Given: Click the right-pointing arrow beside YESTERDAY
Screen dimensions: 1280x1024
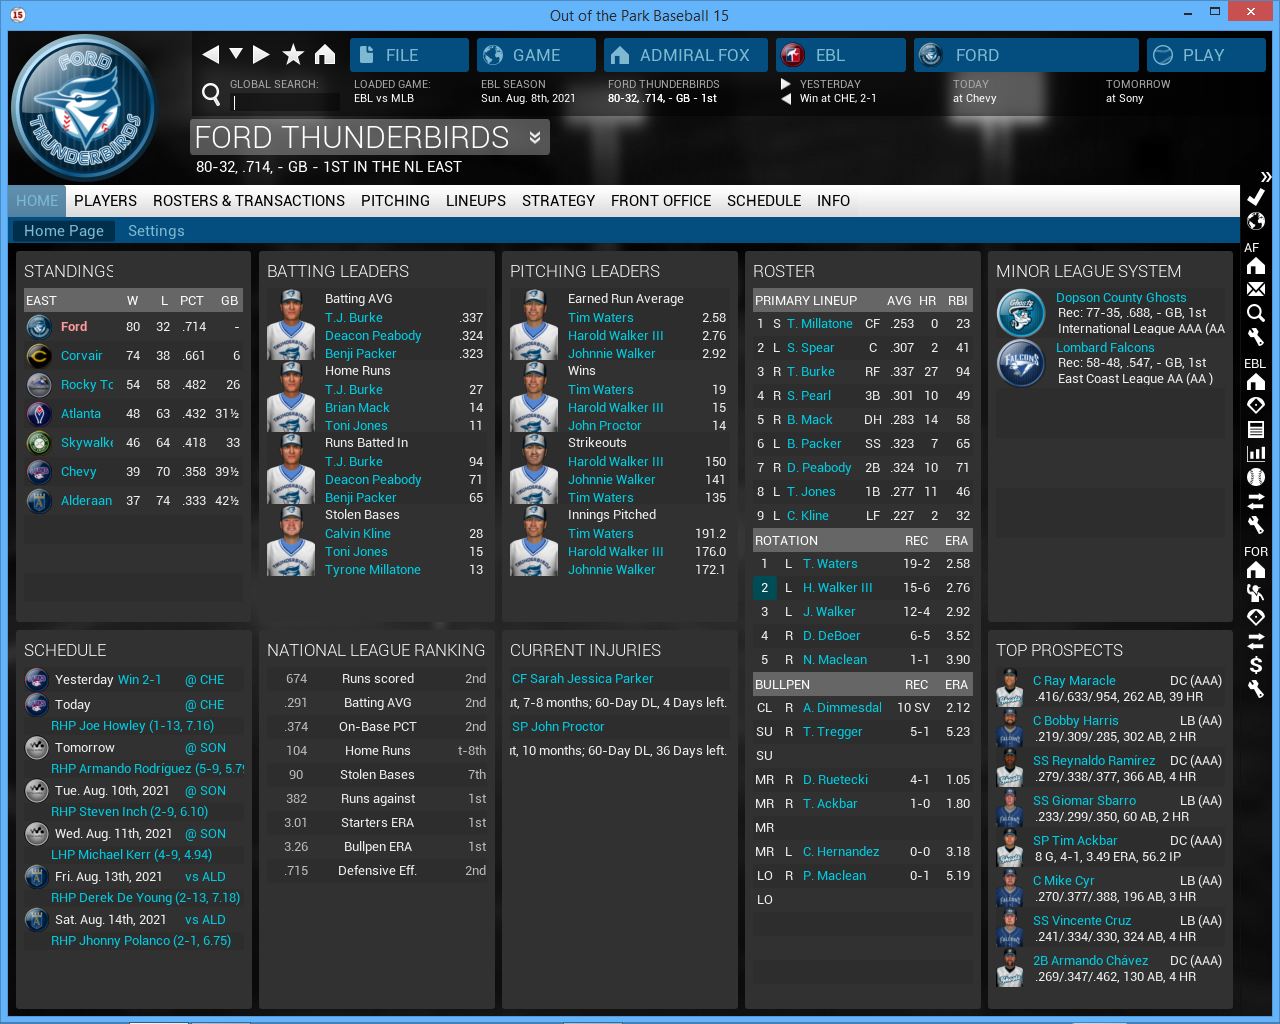Looking at the screenshot, I should coord(786,84).
